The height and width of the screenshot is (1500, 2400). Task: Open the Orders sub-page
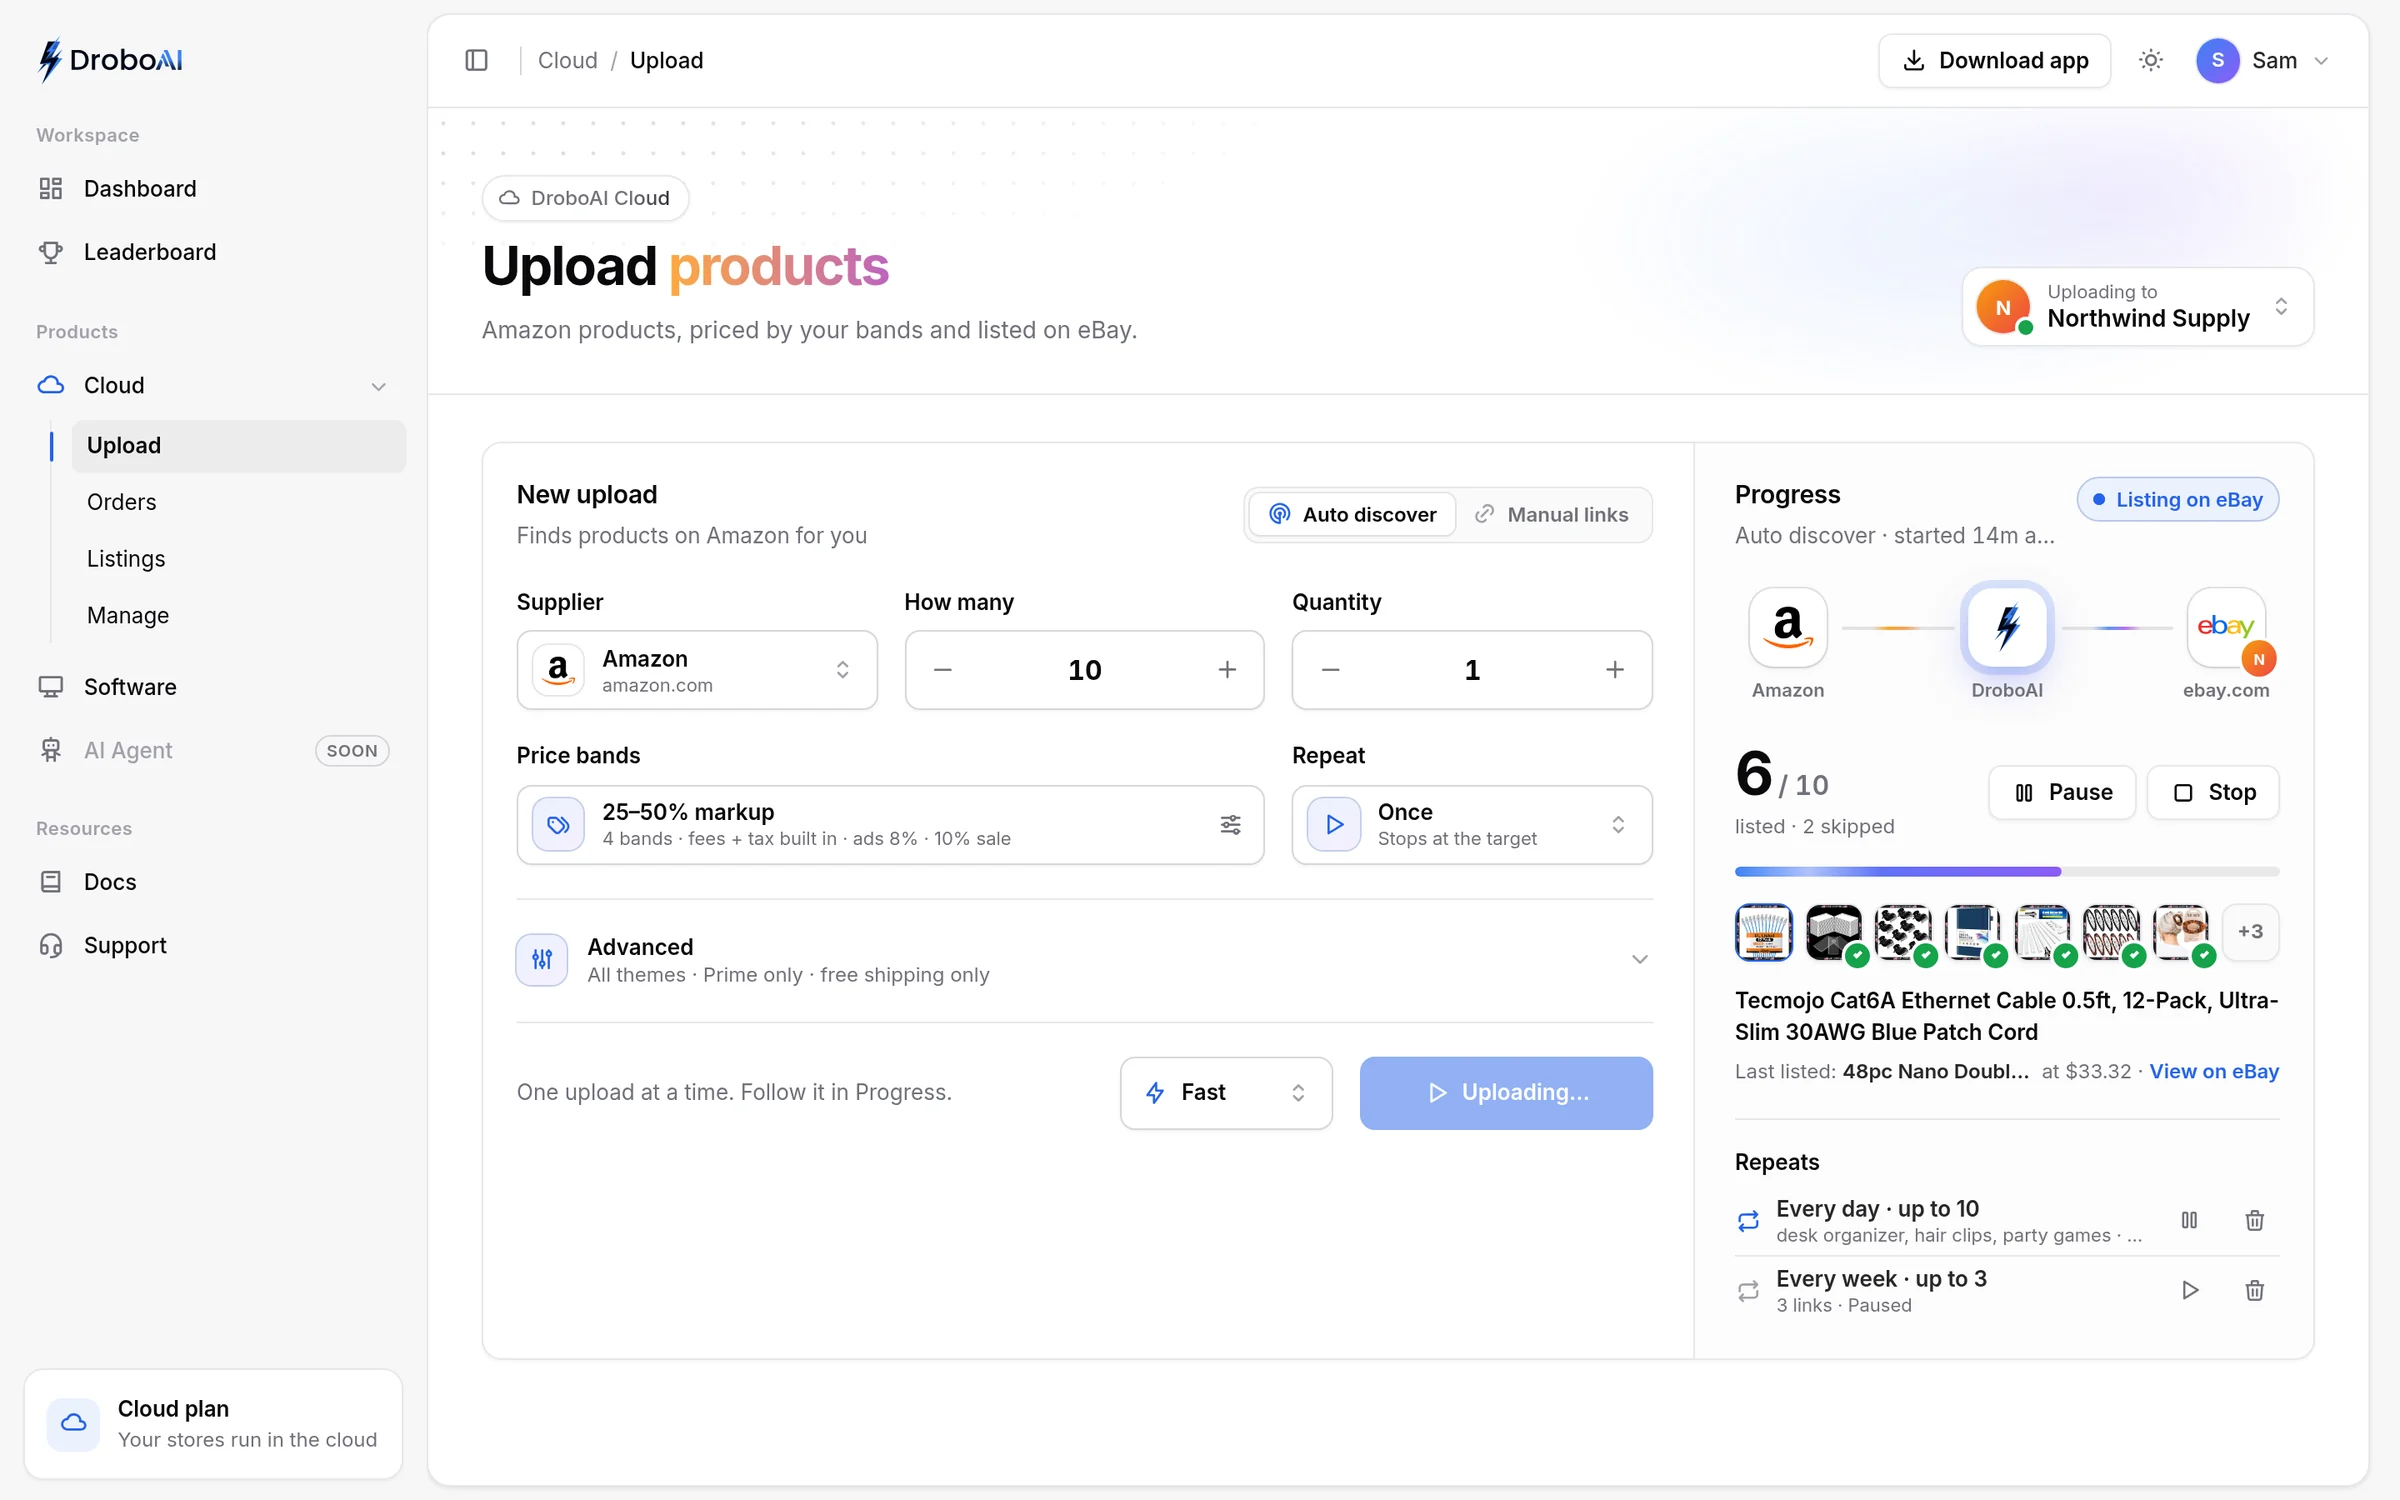point(239,502)
